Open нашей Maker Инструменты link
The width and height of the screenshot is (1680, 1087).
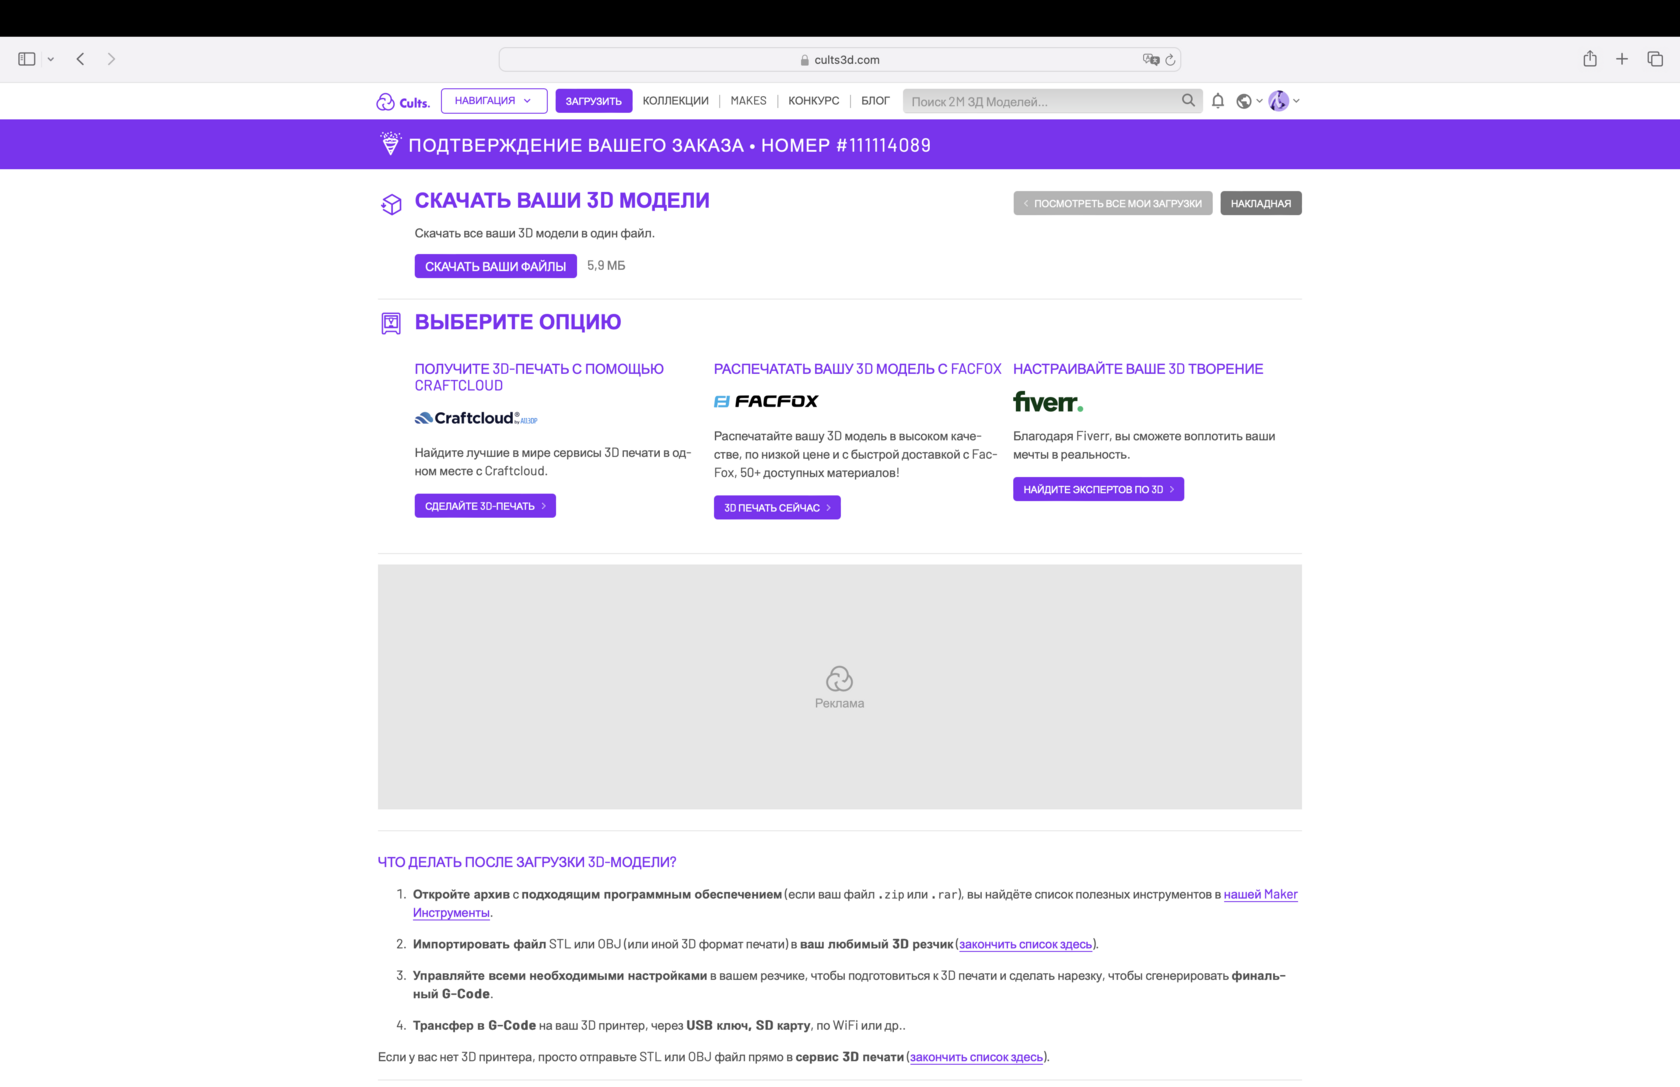1260,894
